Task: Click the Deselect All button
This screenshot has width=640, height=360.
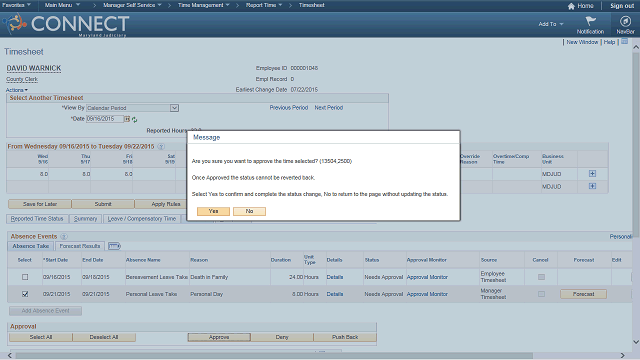Action: tap(104, 337)
